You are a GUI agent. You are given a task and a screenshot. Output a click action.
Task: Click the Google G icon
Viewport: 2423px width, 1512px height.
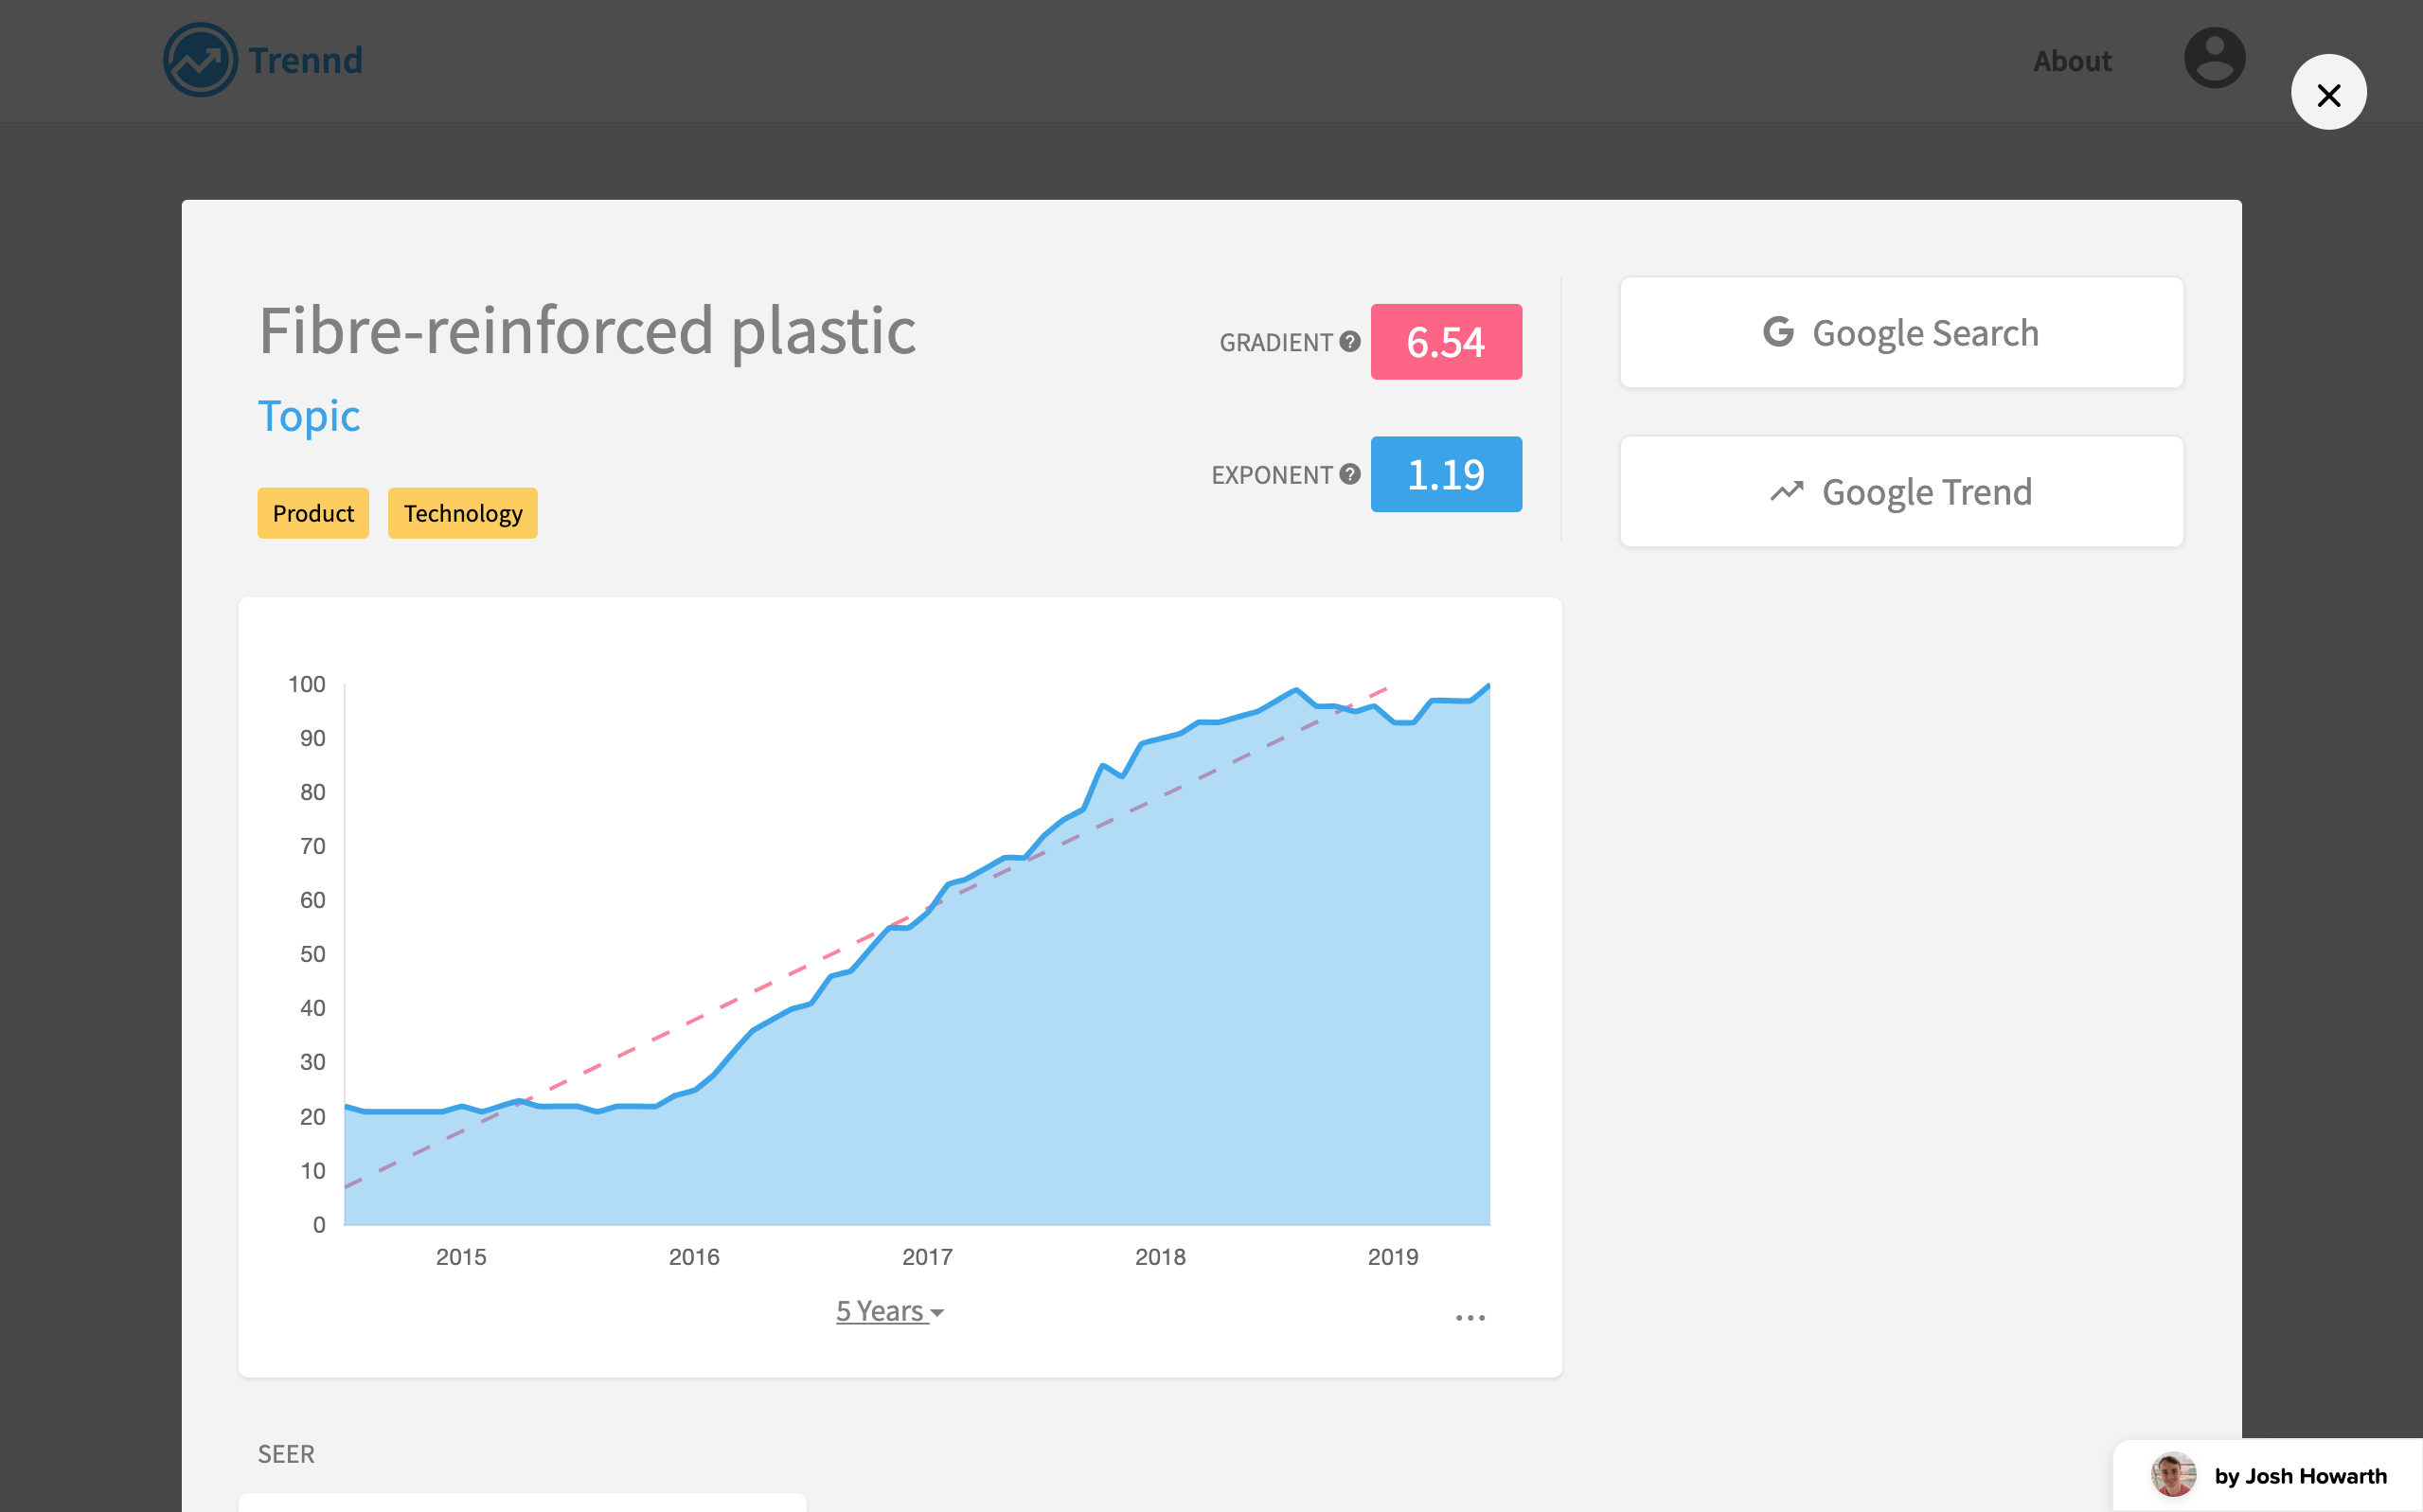pyautogui.click(x=1778, y=332)
